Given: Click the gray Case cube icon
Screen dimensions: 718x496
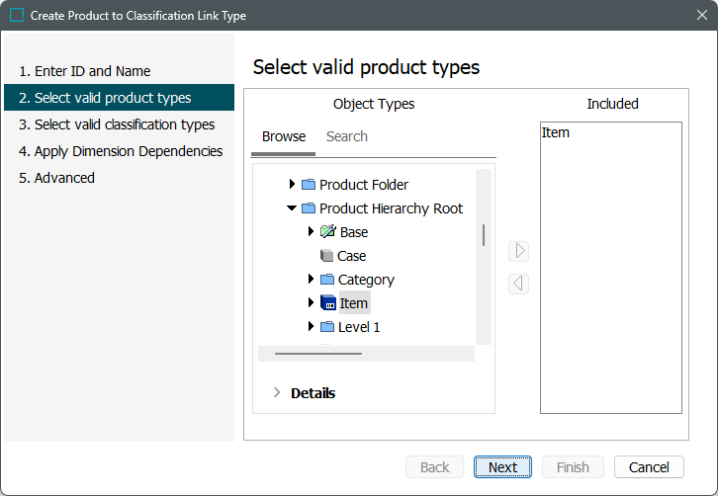Looking at the screenshot, I should (x=326, y=256).
